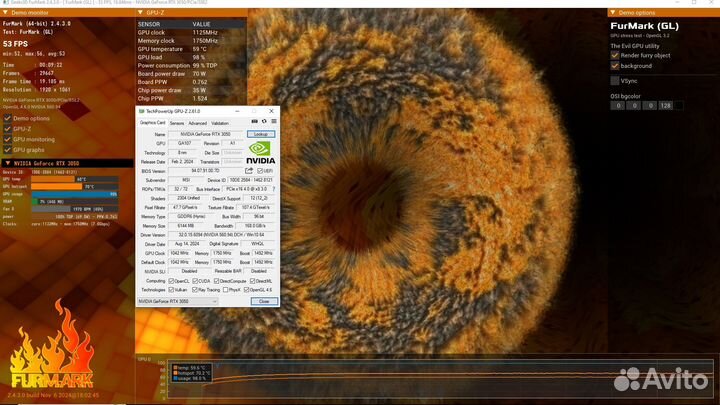The width and height of the screenshot is (720, 405).
Task: Click the OSI bgcolor color swatch
Action: (x=679, y=106)
